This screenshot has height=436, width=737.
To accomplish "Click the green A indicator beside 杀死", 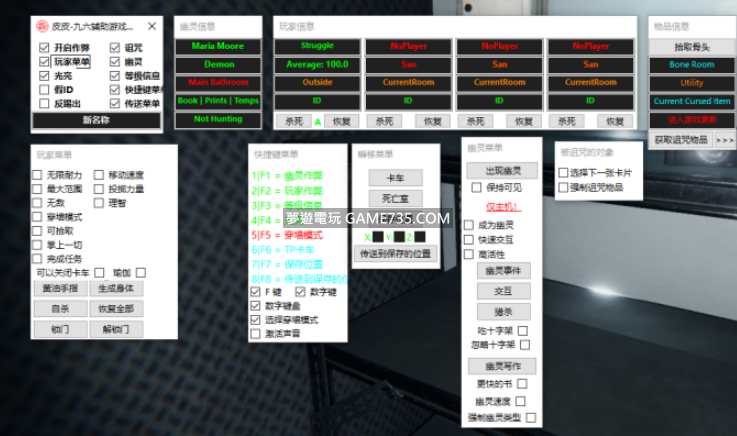I will point(318,121).
